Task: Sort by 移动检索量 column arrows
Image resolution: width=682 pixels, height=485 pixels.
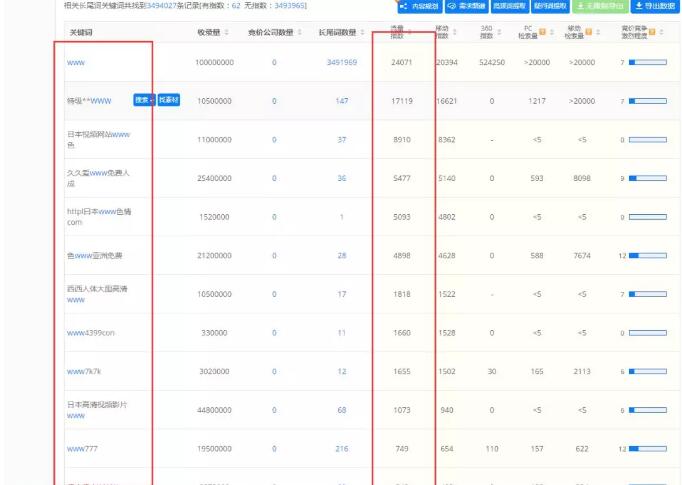Action: [598, 32]
